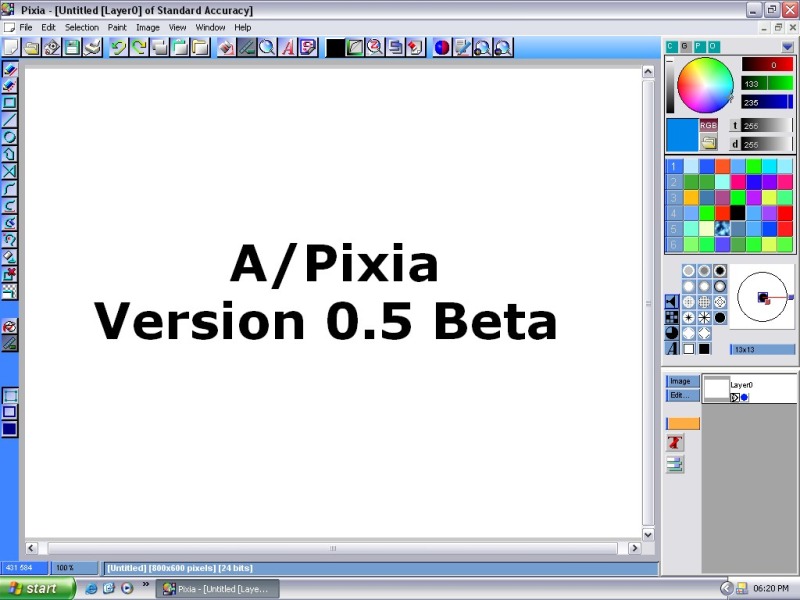The image size is (800, 600).
Task: Redo the action with the green clockwise arrow
Action: tap(139, 47)
